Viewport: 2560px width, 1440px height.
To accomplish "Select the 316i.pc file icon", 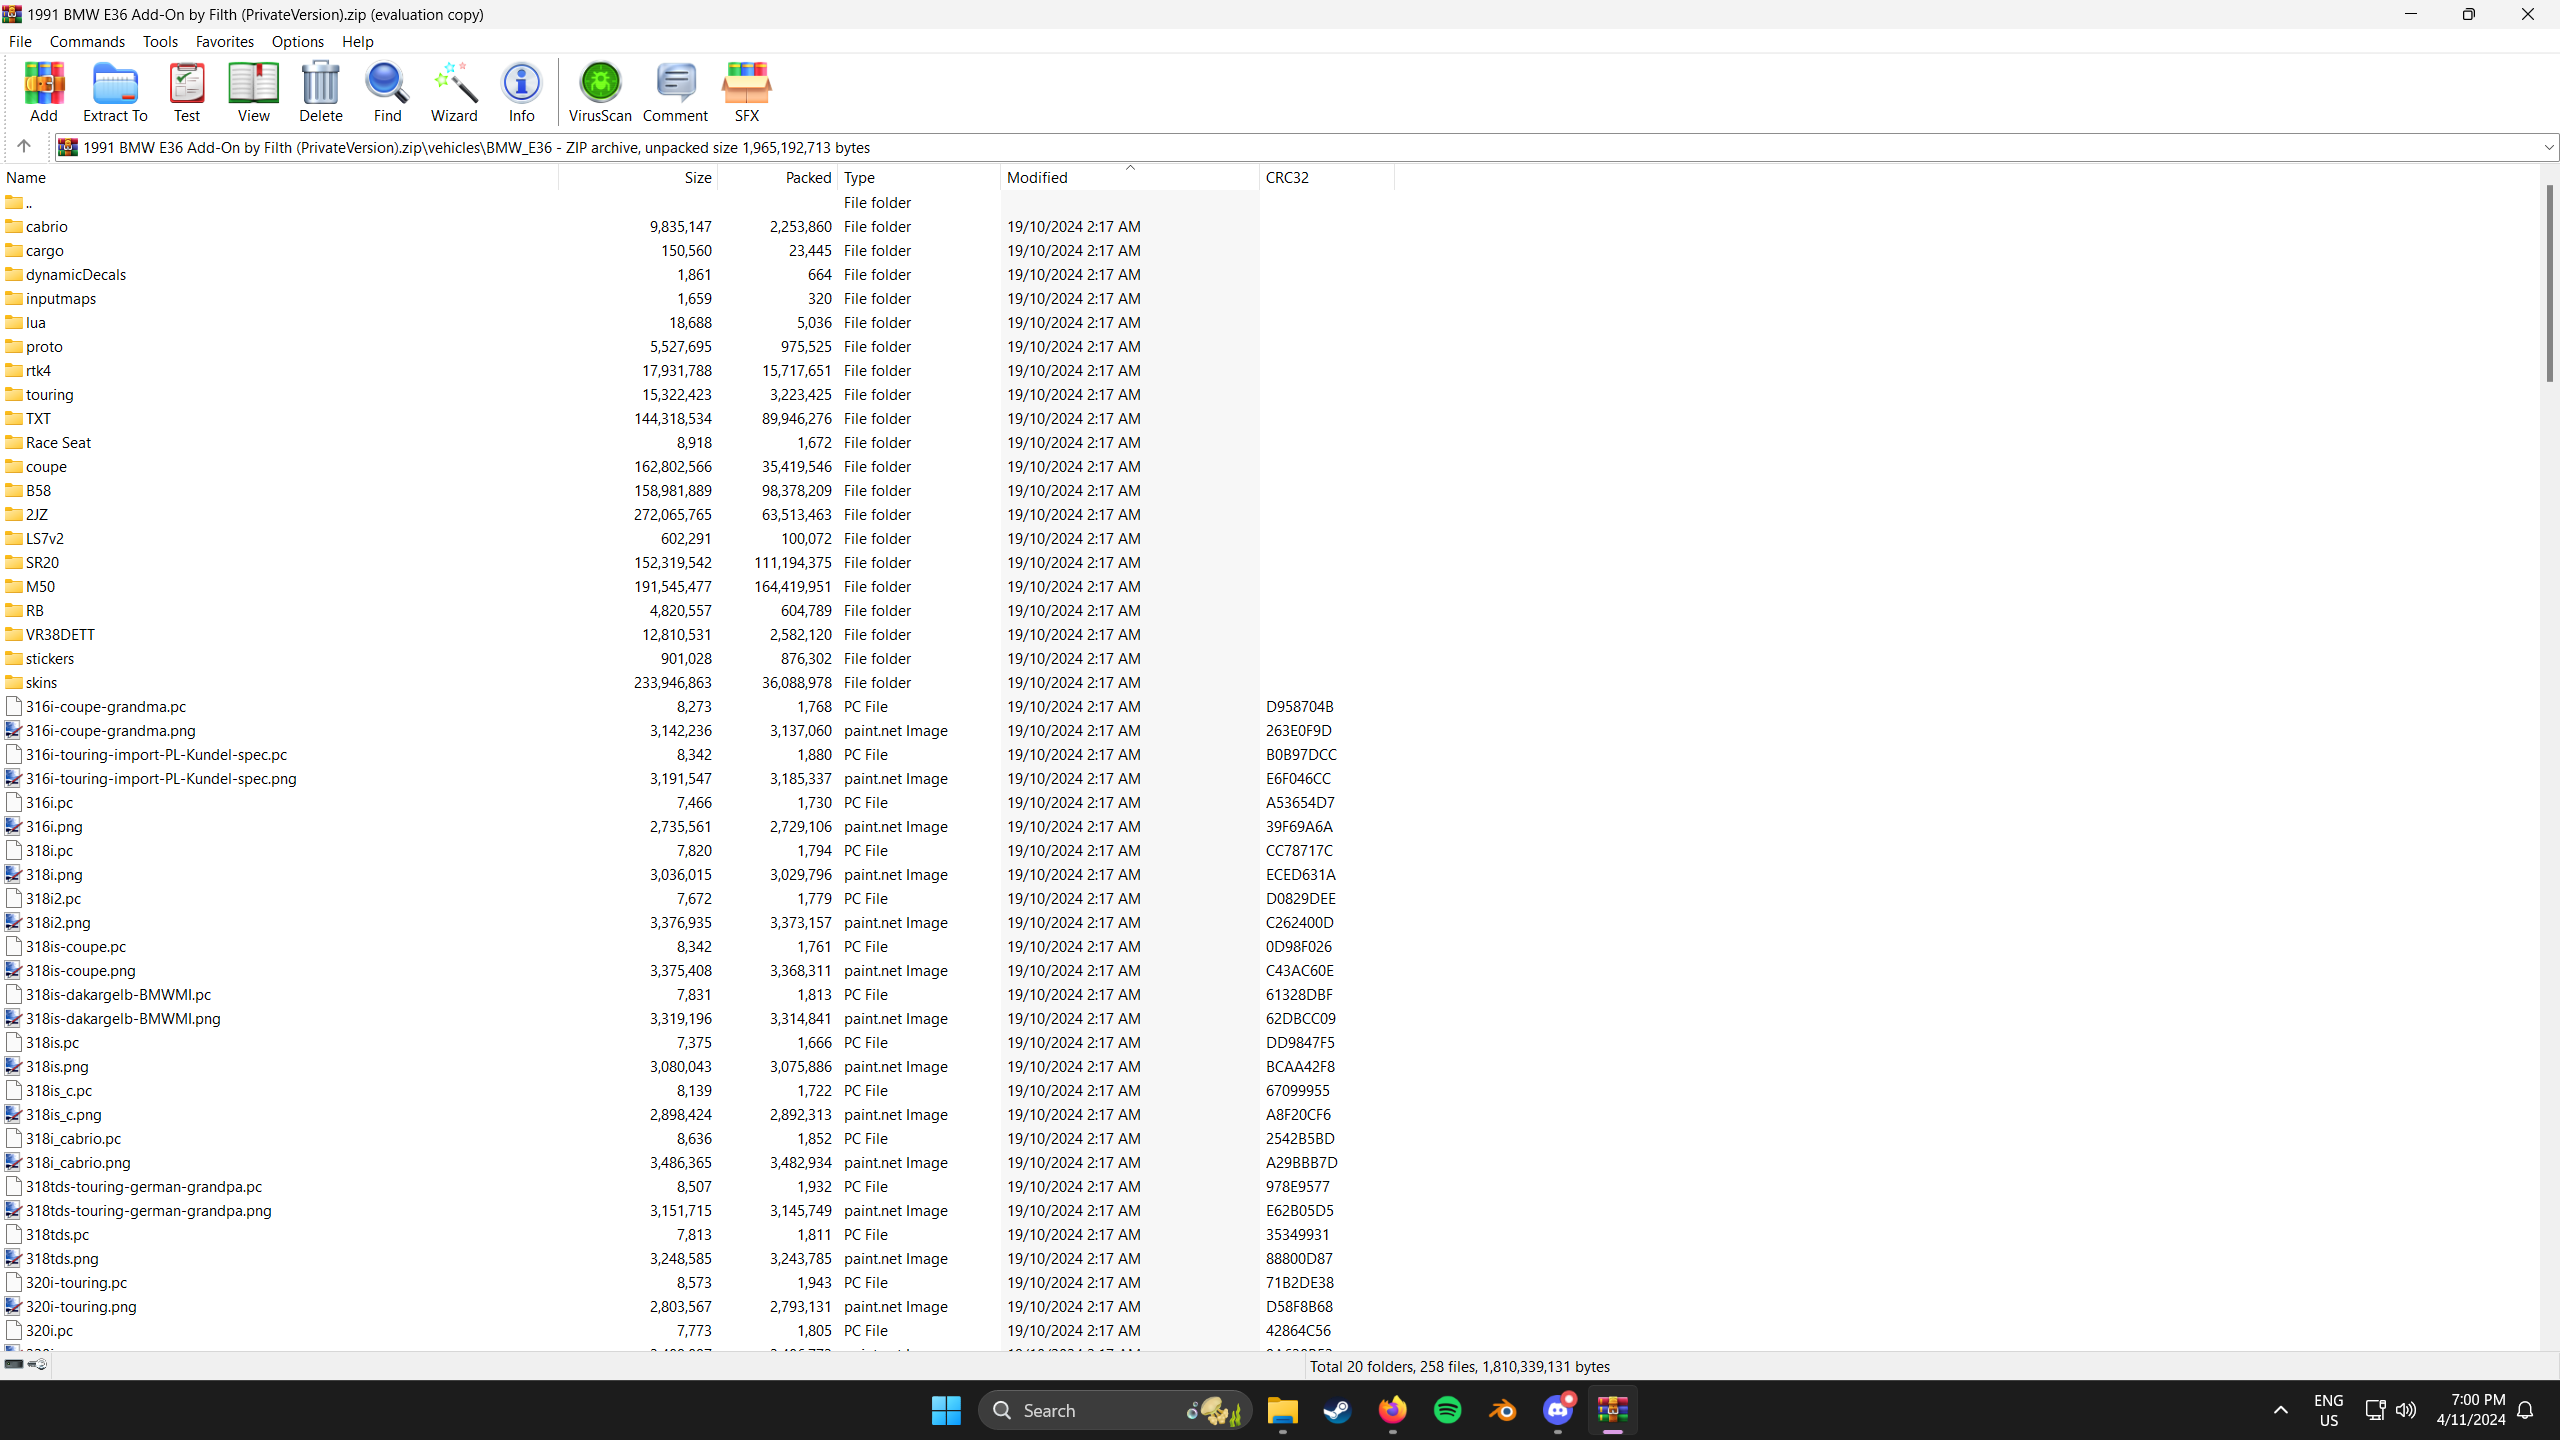I will (x=14, y=802).
